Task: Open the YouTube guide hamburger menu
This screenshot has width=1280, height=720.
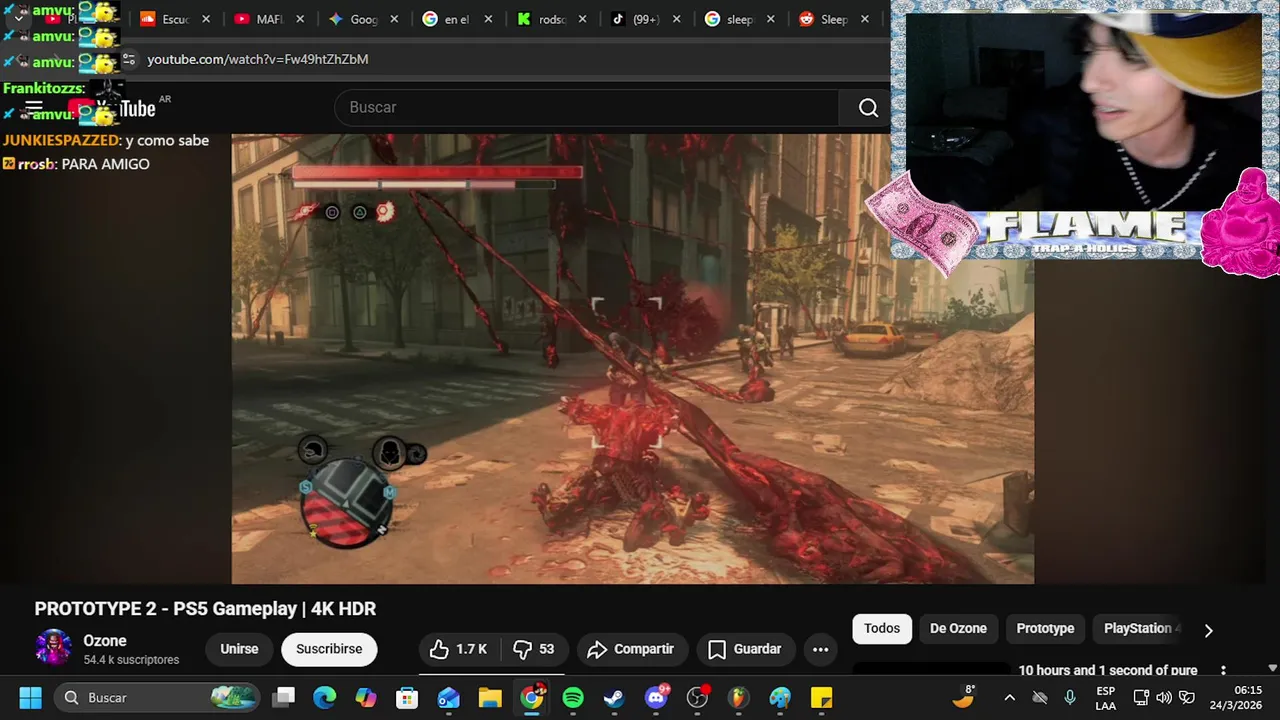Action: (34, 108)
